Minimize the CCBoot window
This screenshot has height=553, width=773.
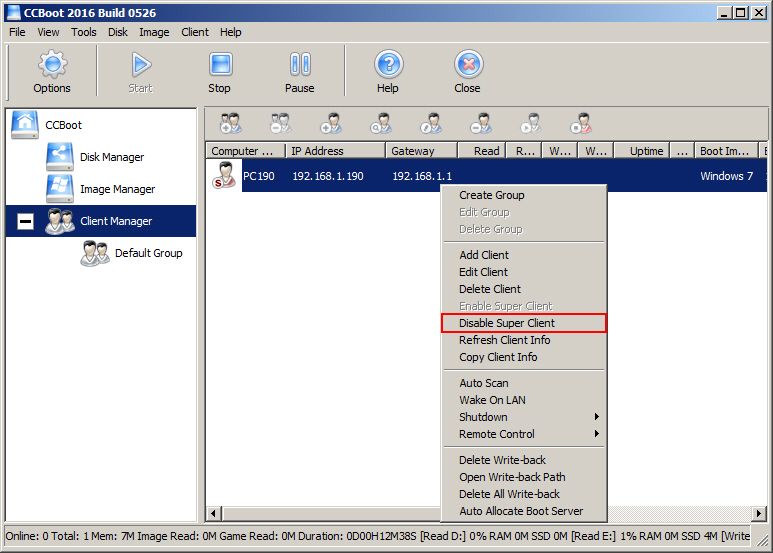(724, 13)
